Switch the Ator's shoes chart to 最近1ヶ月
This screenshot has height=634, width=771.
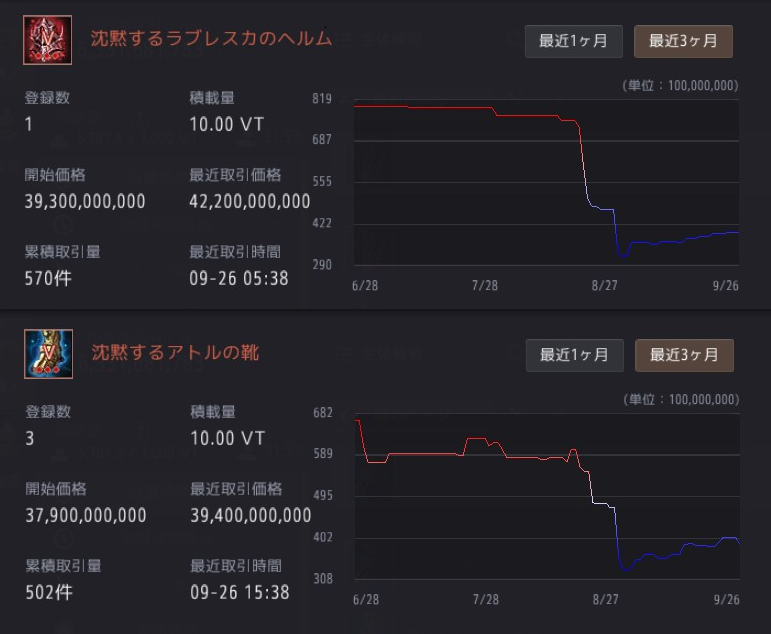[574, 355]
